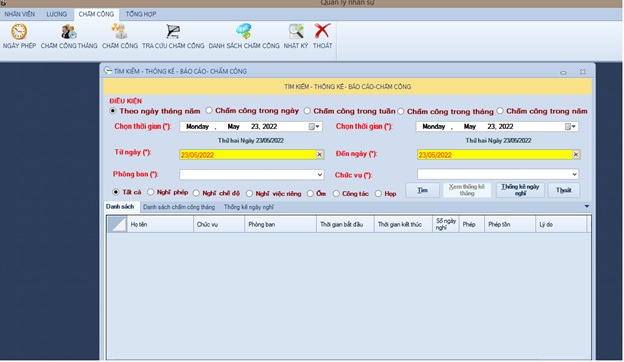Select Chấm công trong tháng option
The height and width of the screenshot is (362, 624).
click(x=401, y=111)
